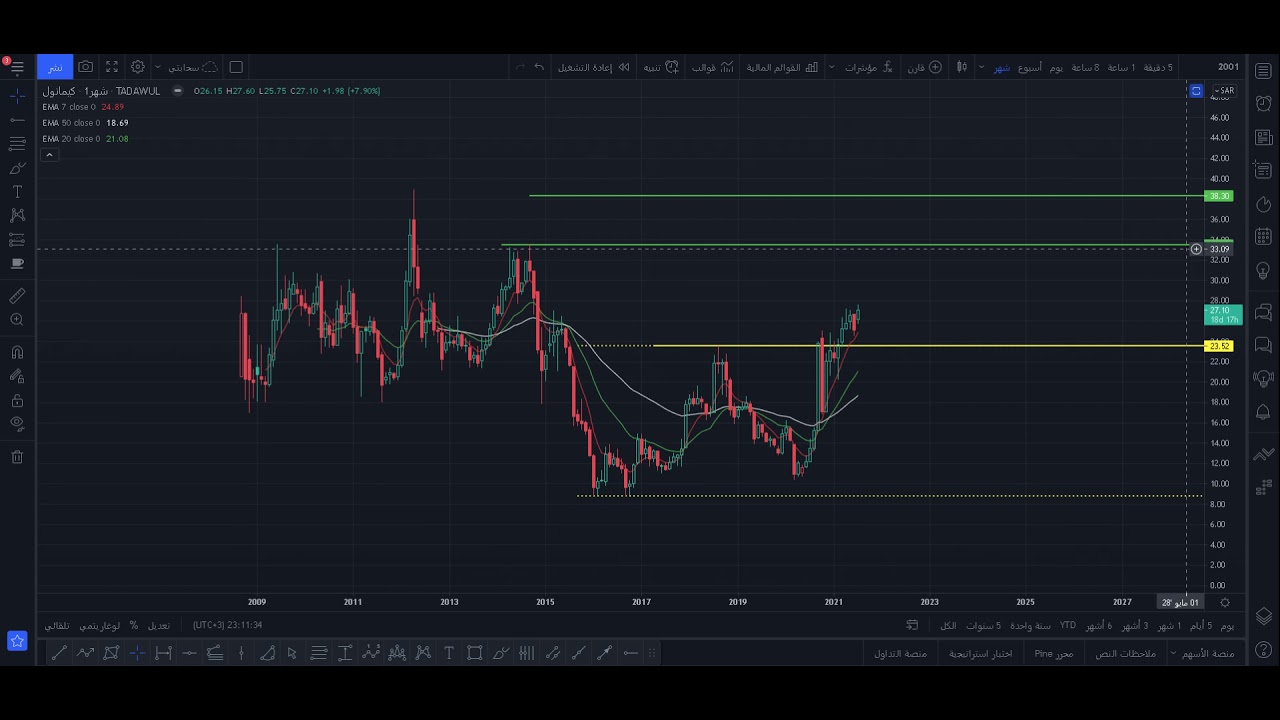Collapse the indicator legend chevron
This screenshot has width=1280, height=720.
[x=48, y=155]
